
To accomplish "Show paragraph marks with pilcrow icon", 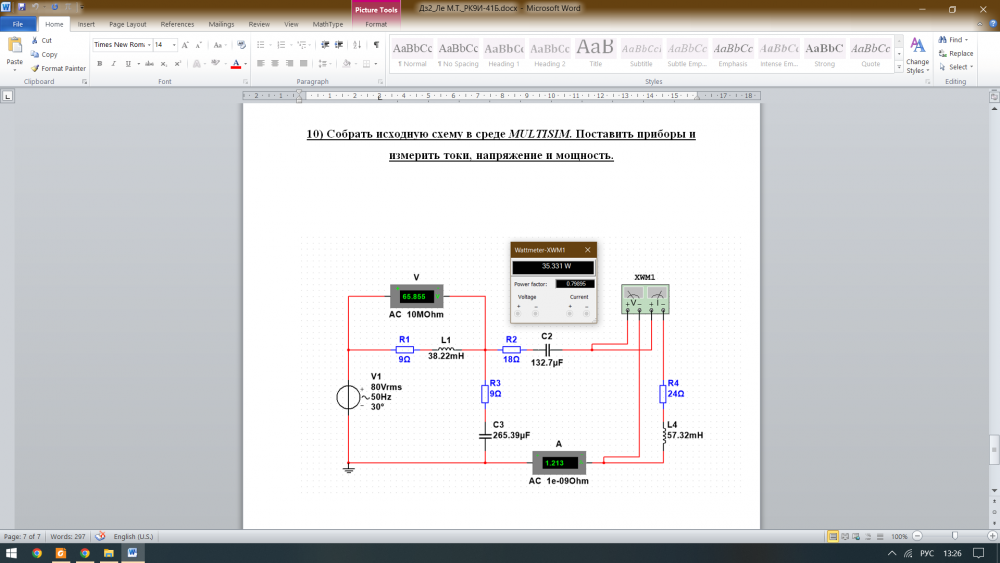I will pos(376,45).
